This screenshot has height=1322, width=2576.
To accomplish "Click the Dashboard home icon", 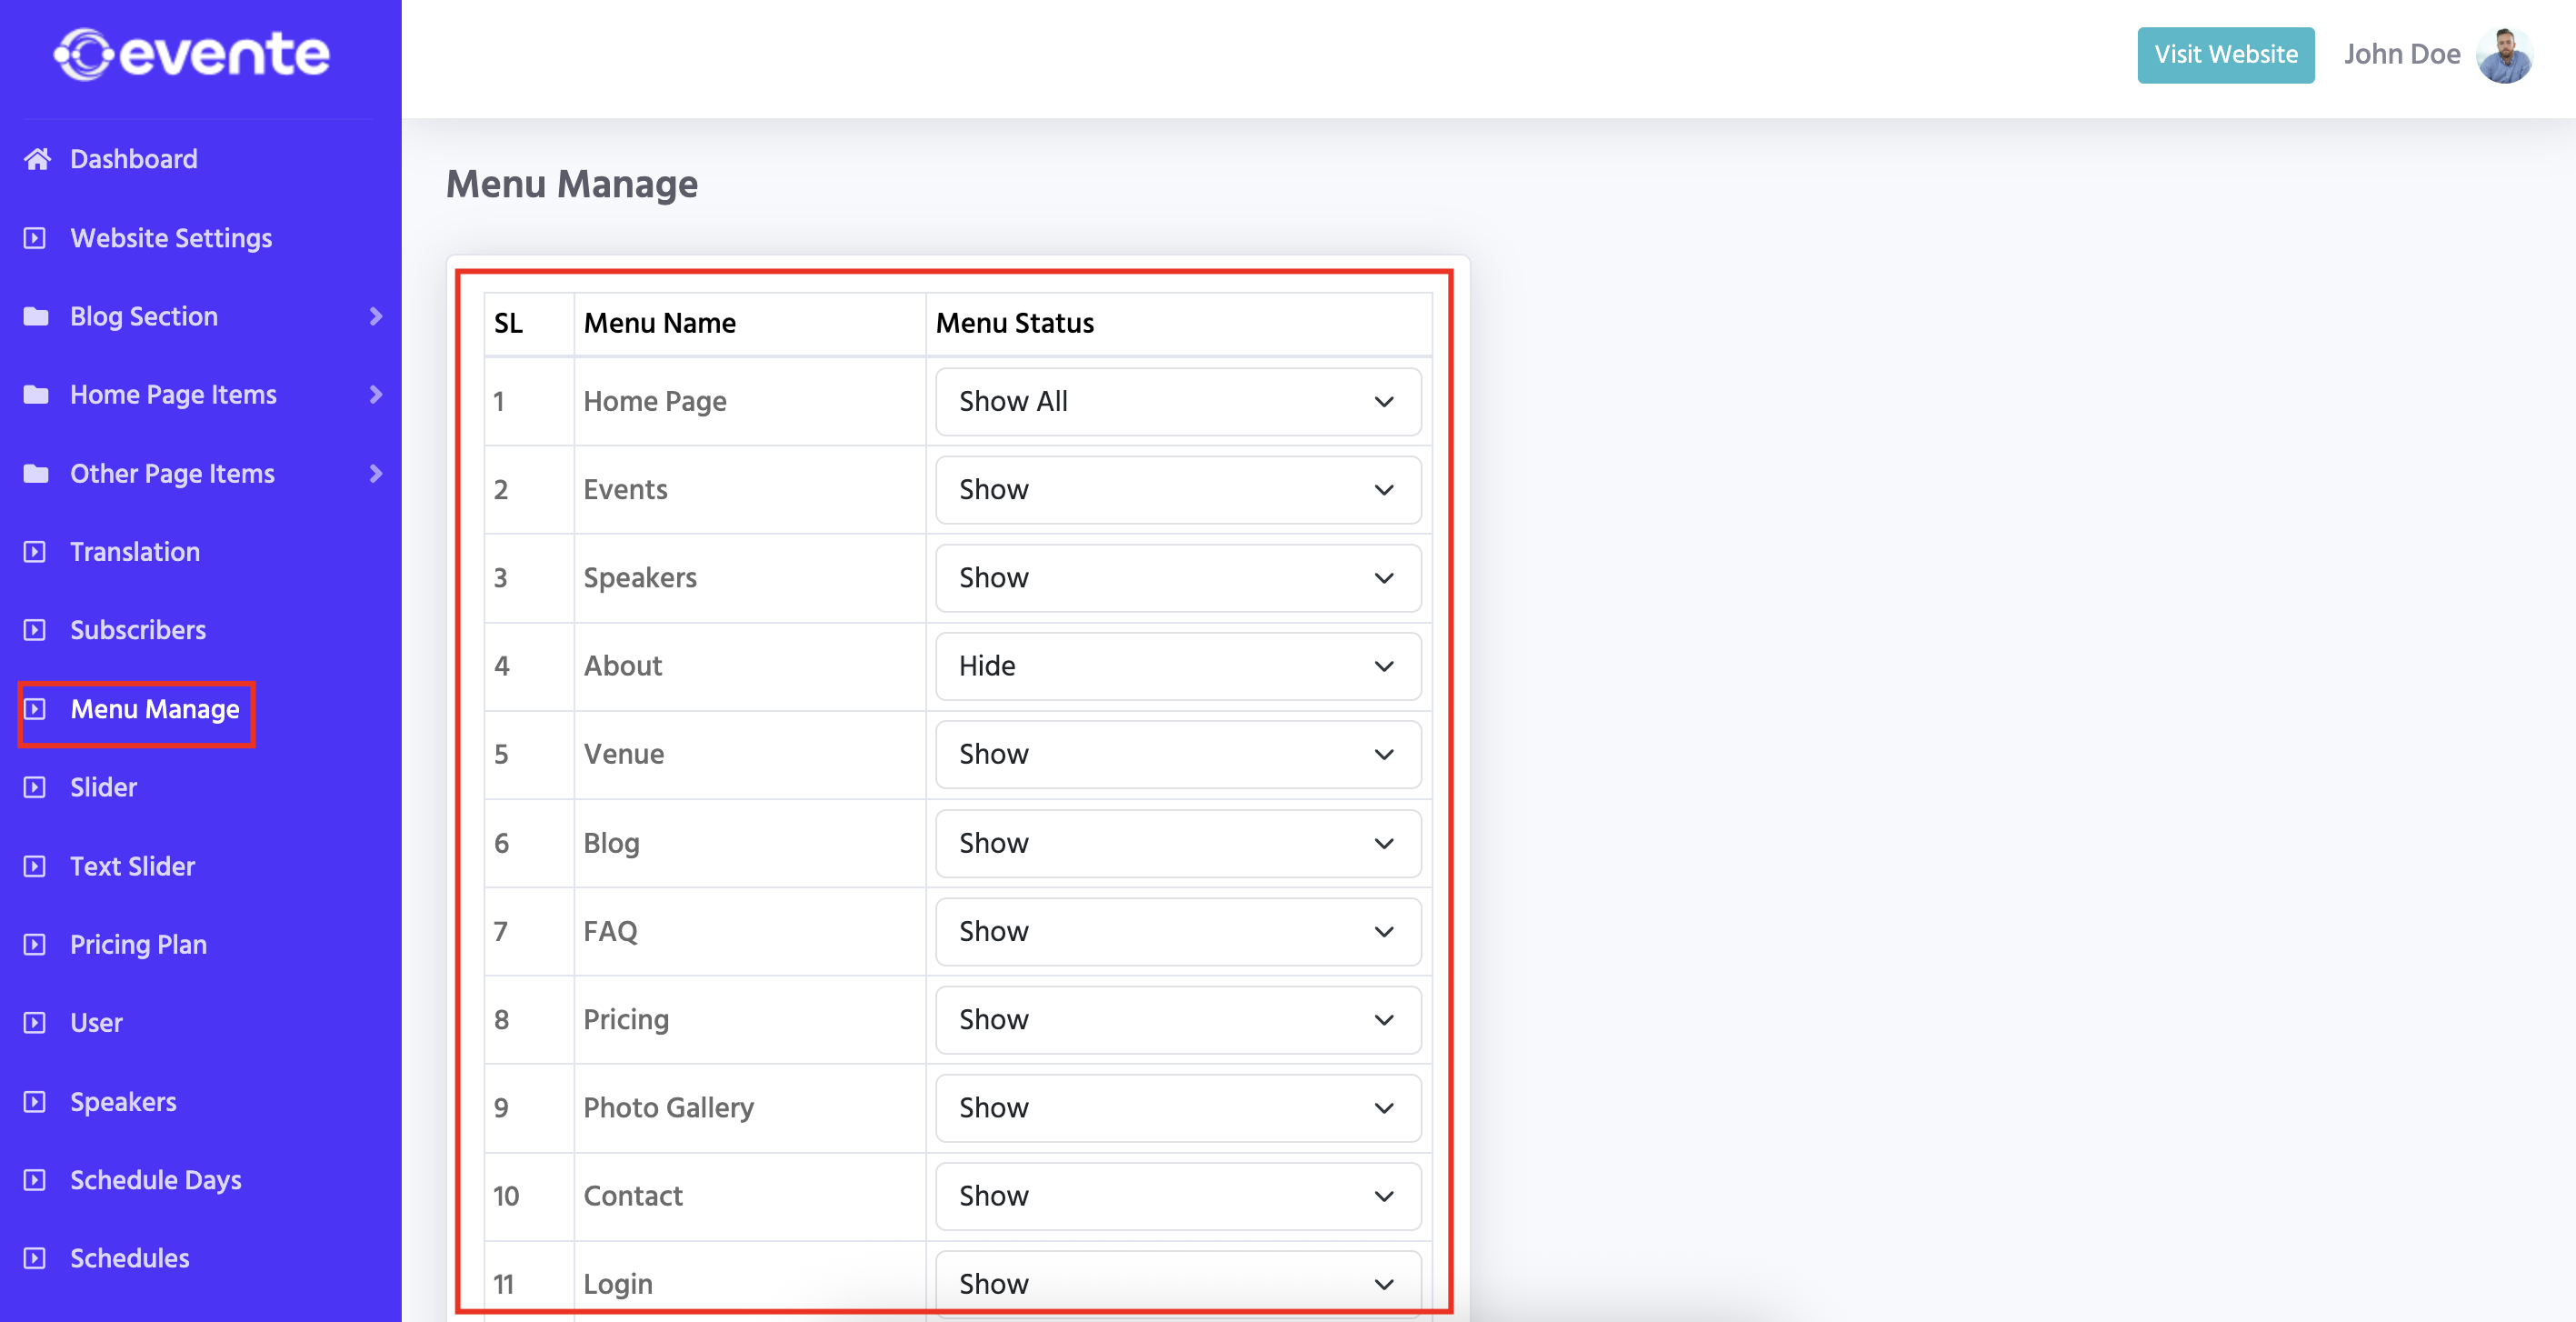I will [x=37, y=159].
